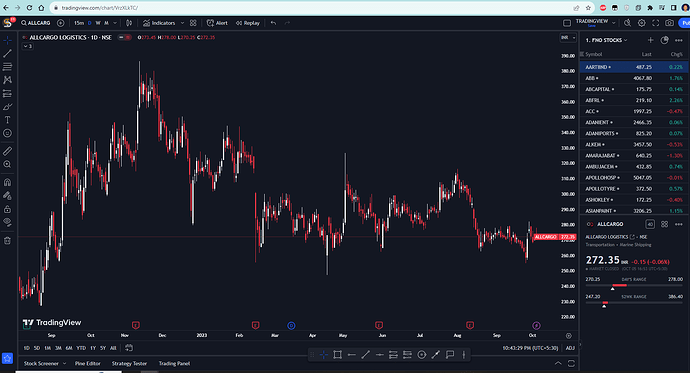Open watchlist more options ellipsis

[679, 40]
